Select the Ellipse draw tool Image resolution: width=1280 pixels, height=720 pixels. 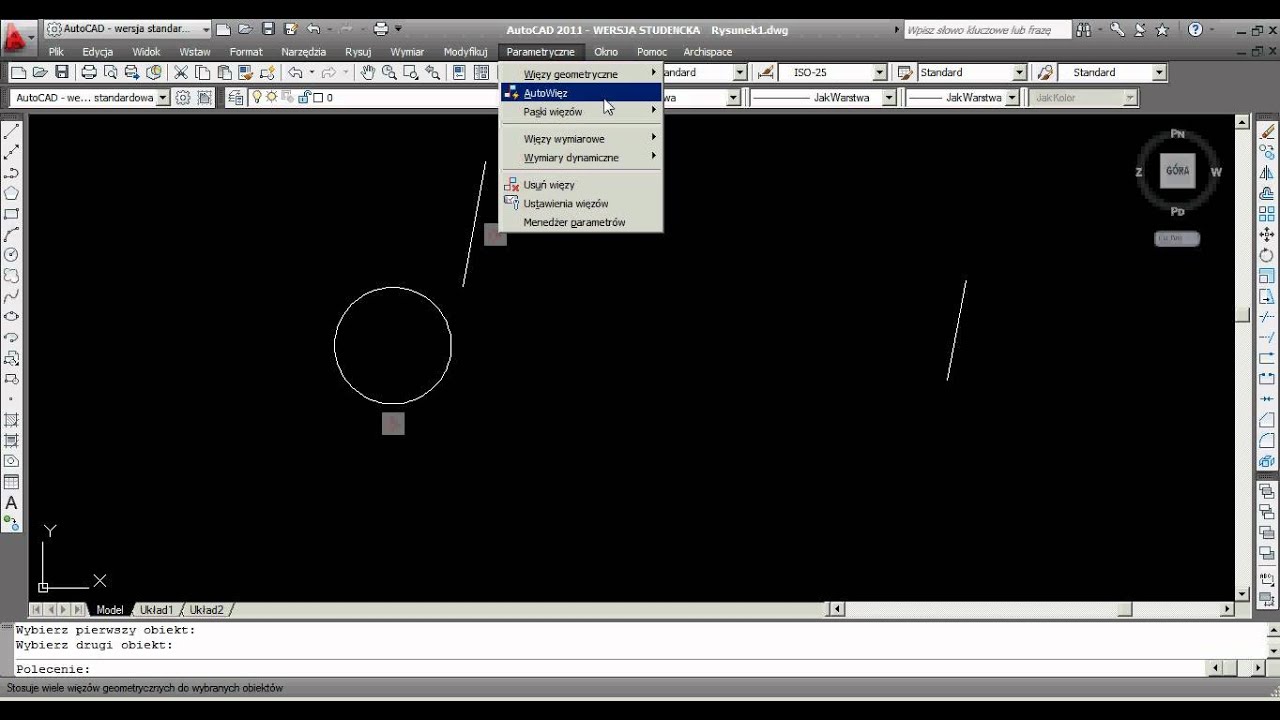(x=11, y=316)
